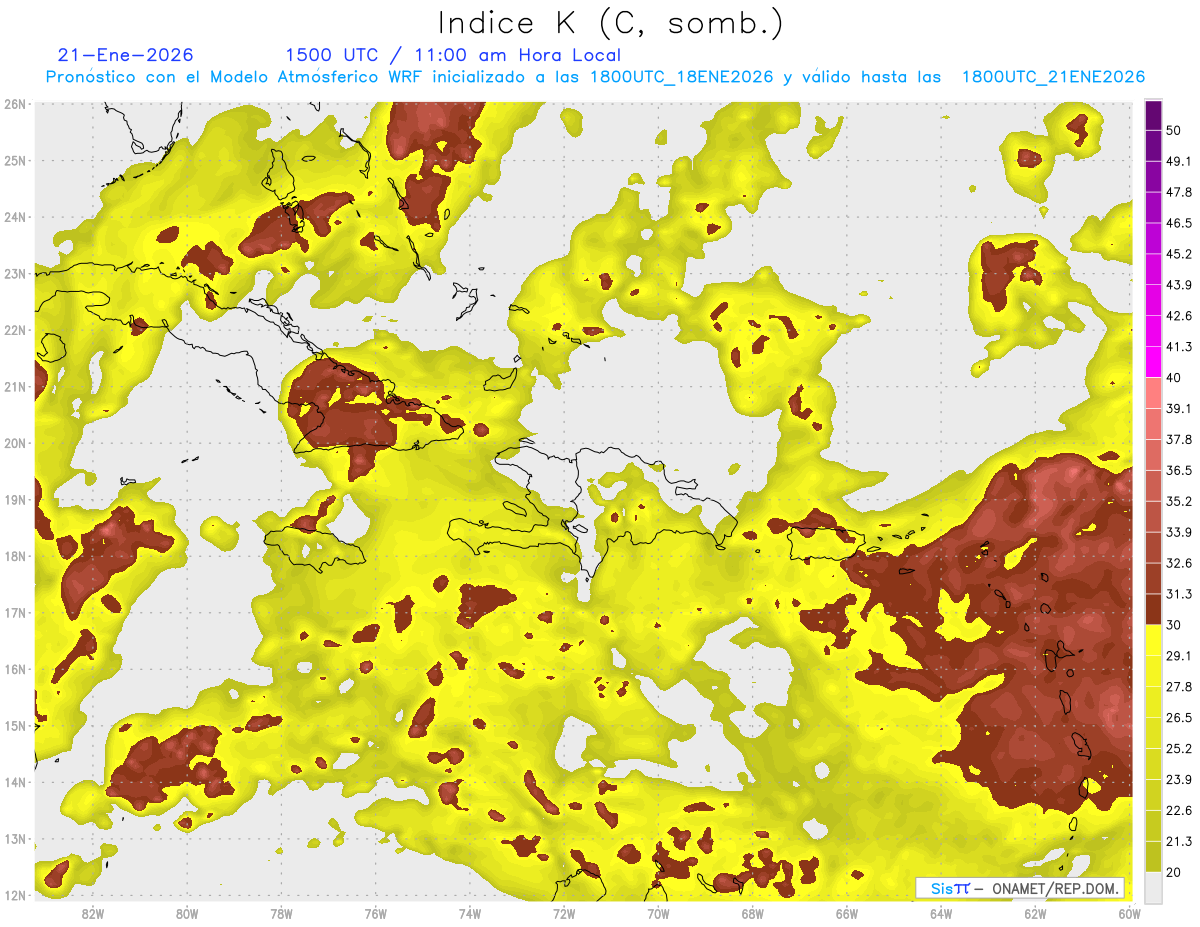1200x927 pixels.
Task: Click the '21N' latitude axis label
Action: coord(15,386)
